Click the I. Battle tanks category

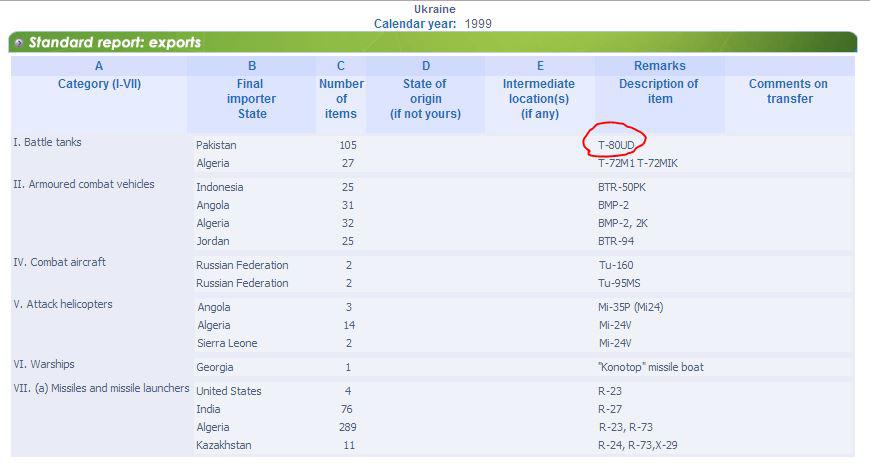point(47,142)
